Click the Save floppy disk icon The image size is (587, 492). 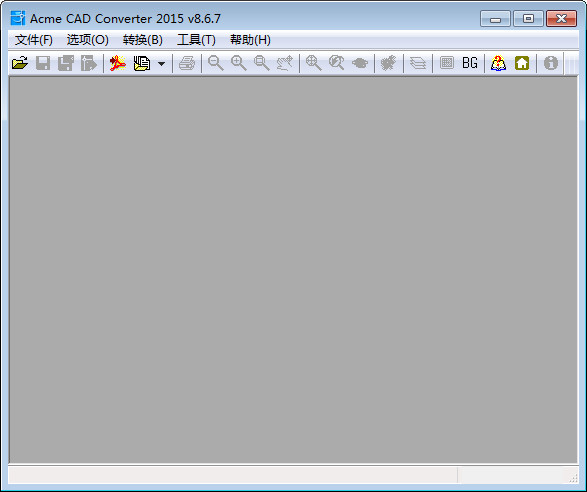[43, 63]
